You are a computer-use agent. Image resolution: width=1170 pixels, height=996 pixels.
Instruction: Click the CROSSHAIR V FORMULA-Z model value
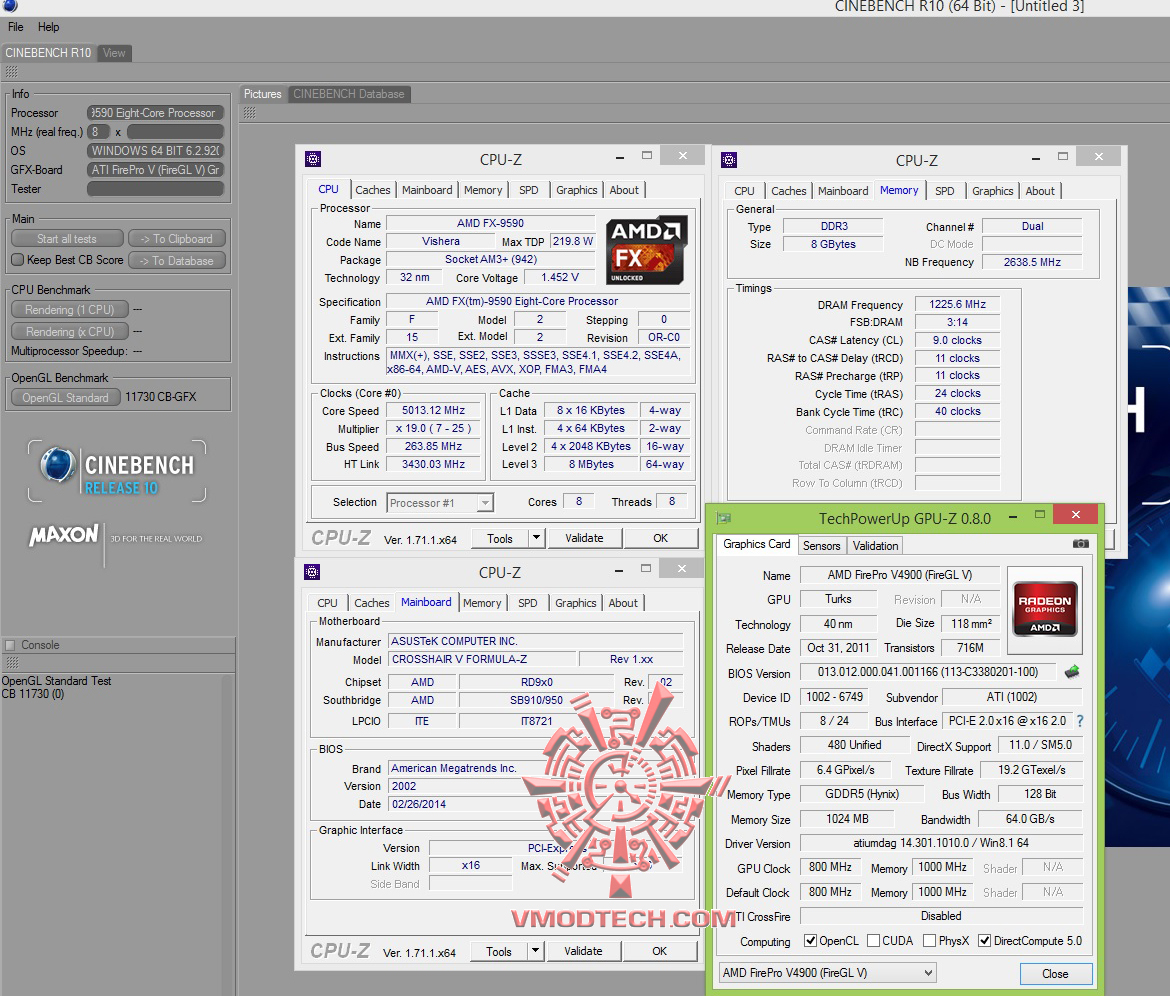point(482,660)
